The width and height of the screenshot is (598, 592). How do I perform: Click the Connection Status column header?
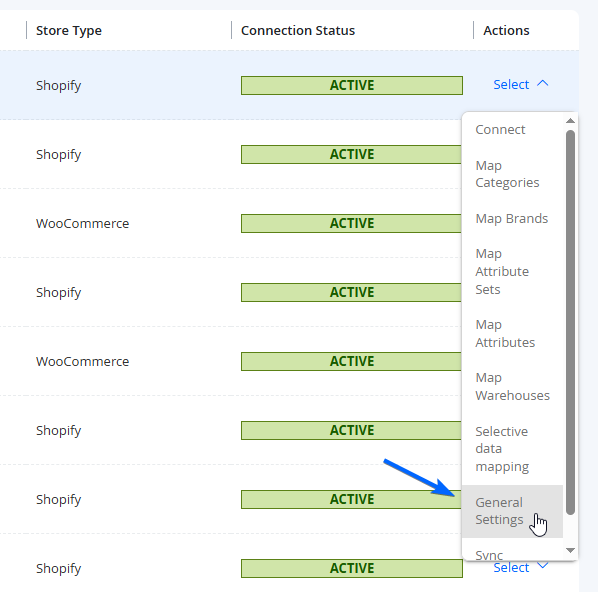coord(298,31)
